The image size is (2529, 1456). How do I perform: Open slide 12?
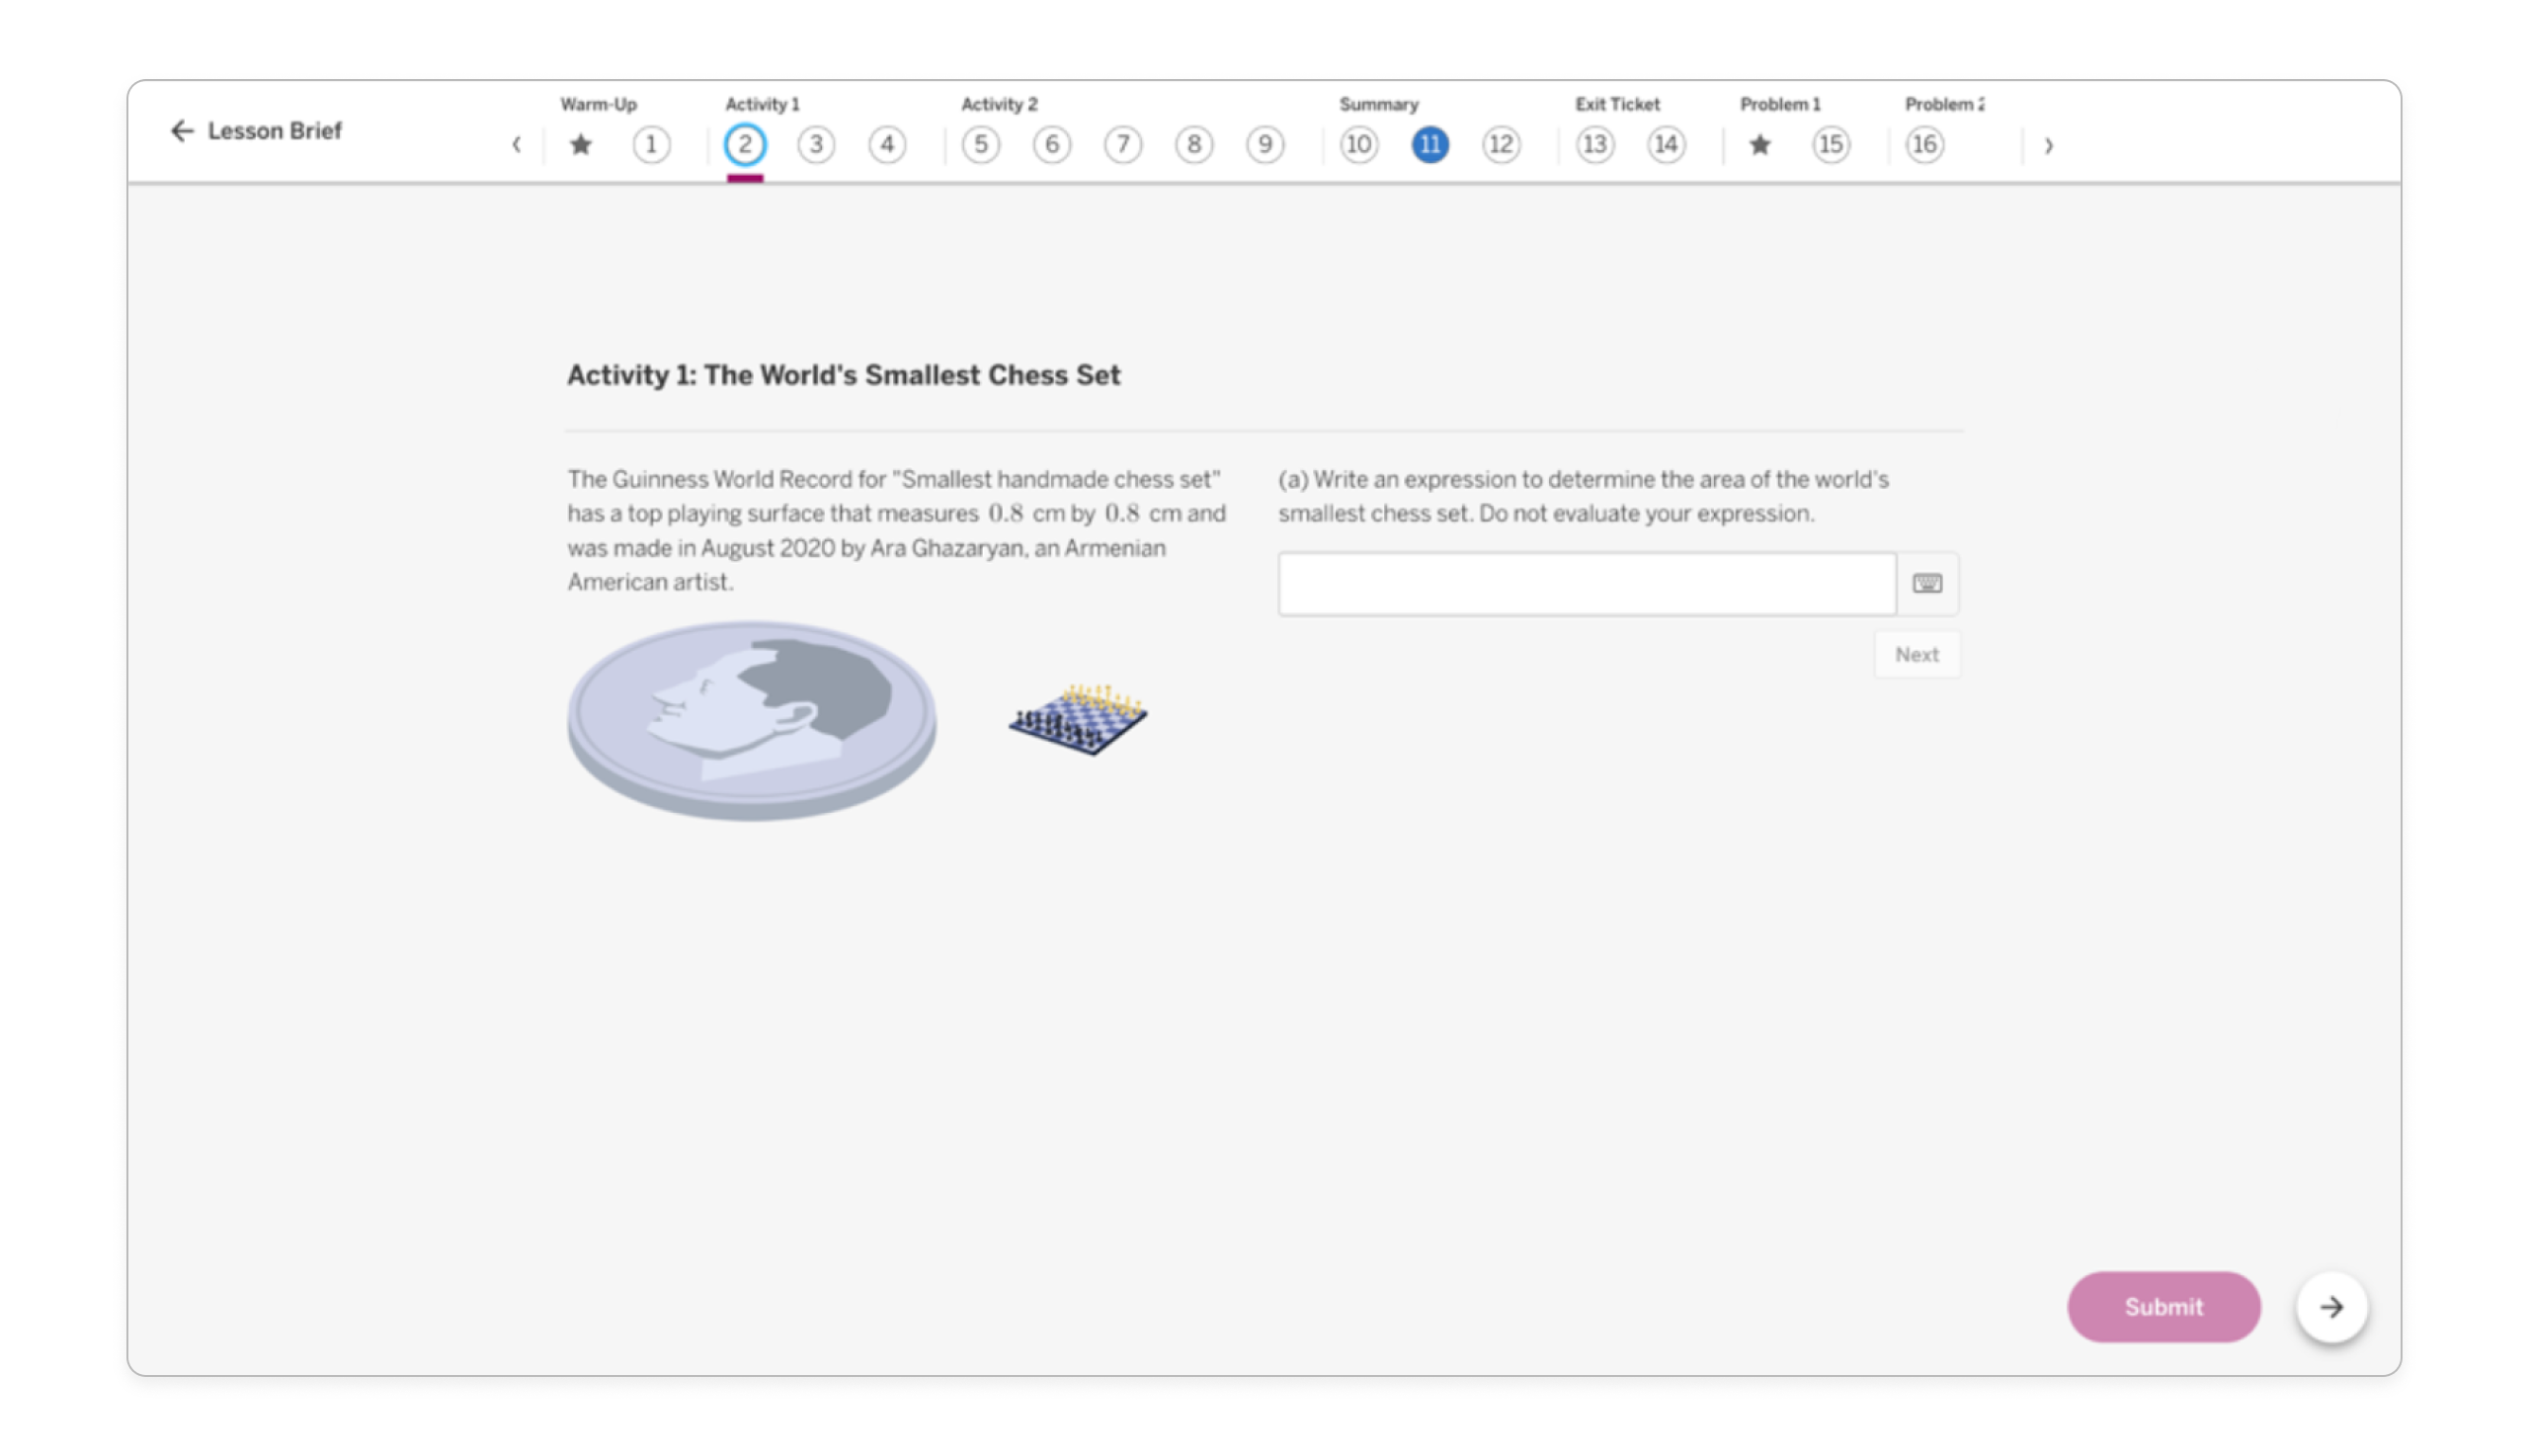click(x=1501, y=145)
